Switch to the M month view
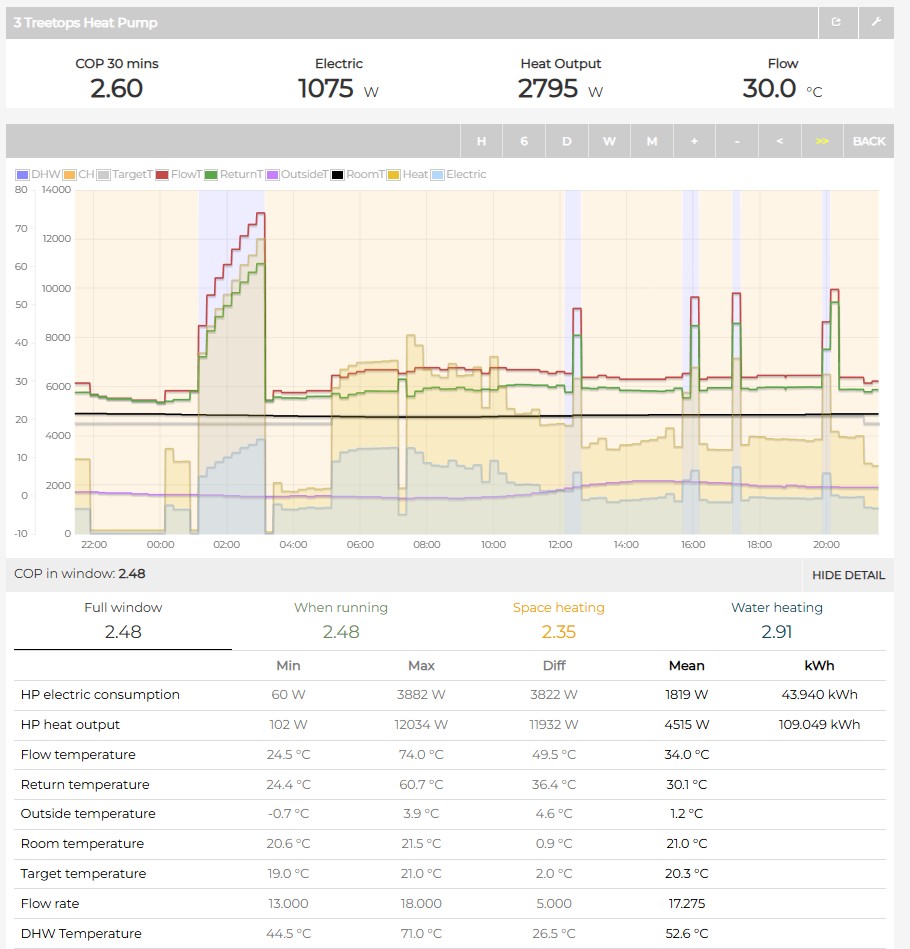Image resolution: width=910 pixels, height=949 pixels. click(651, 141)
